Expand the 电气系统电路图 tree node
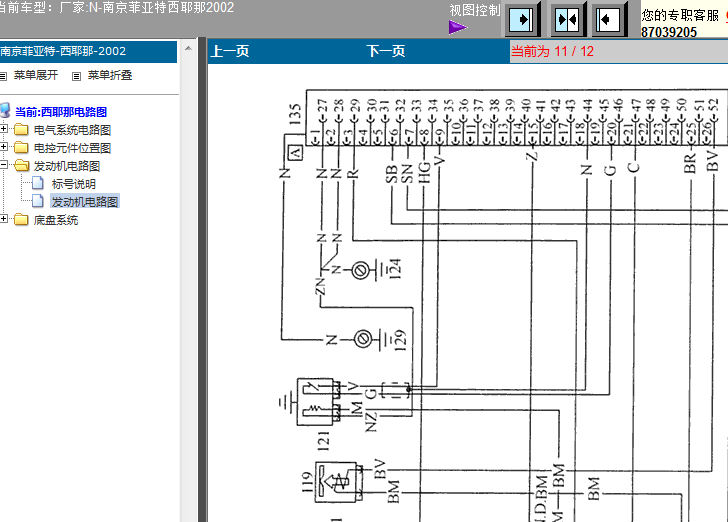 click(3, 129)
